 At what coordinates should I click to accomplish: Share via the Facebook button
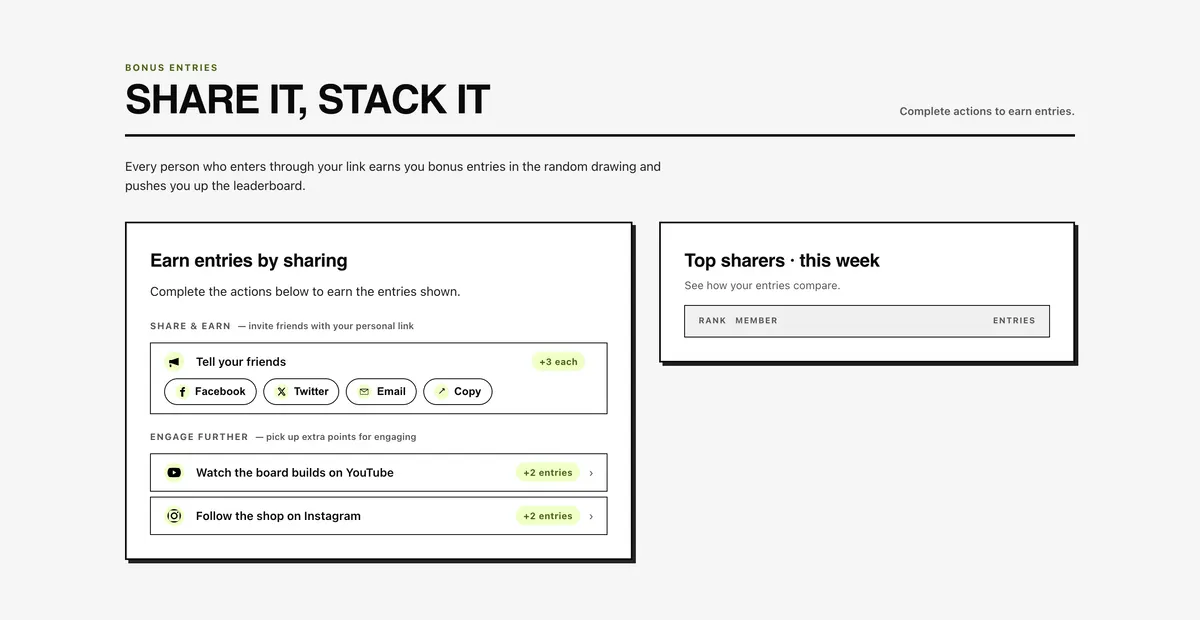pos(210,392)
